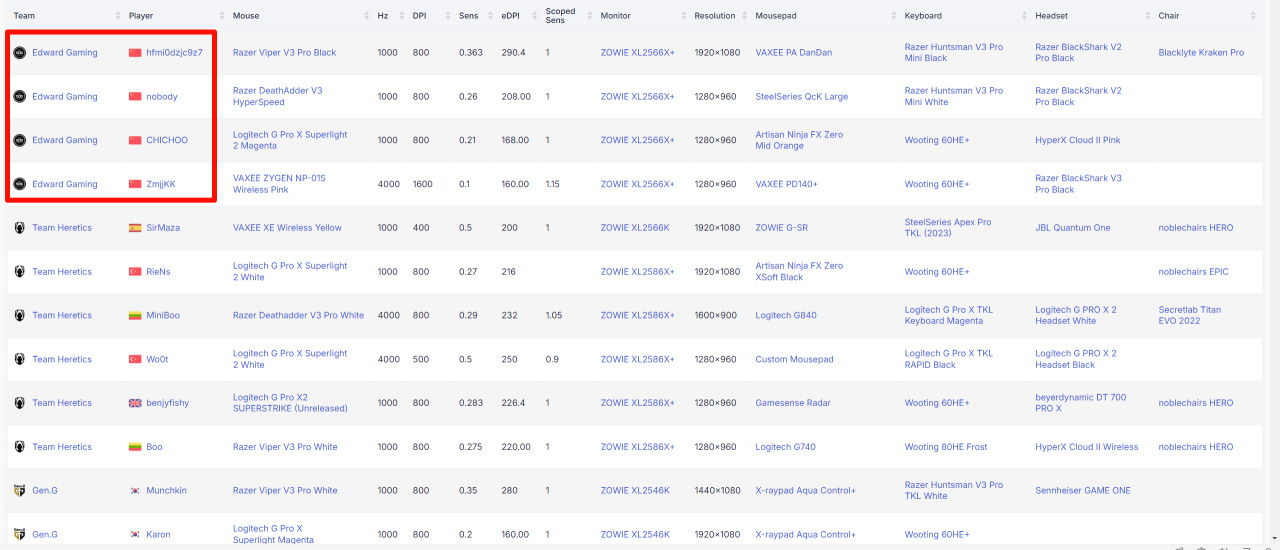Click Spain flag next to SirMaza

pyautogui.click(x=135, y=228)
